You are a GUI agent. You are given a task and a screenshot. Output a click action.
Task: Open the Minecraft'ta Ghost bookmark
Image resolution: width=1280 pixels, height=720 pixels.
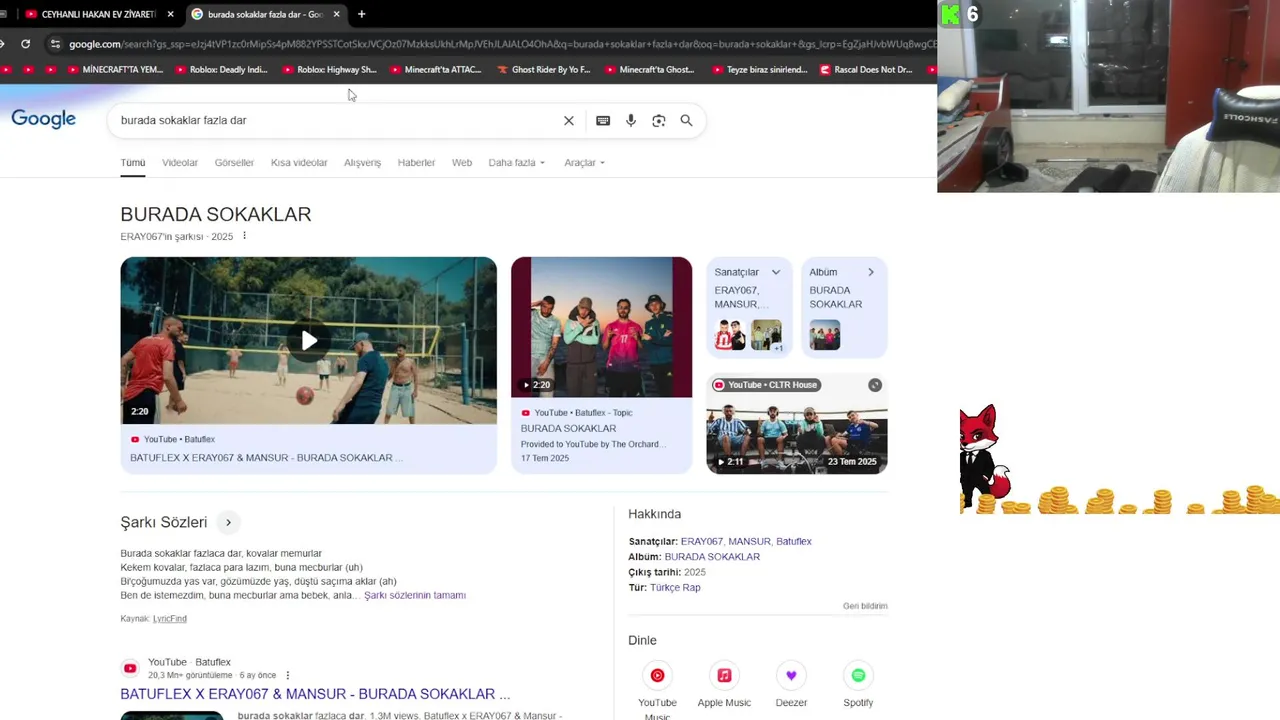650,70
